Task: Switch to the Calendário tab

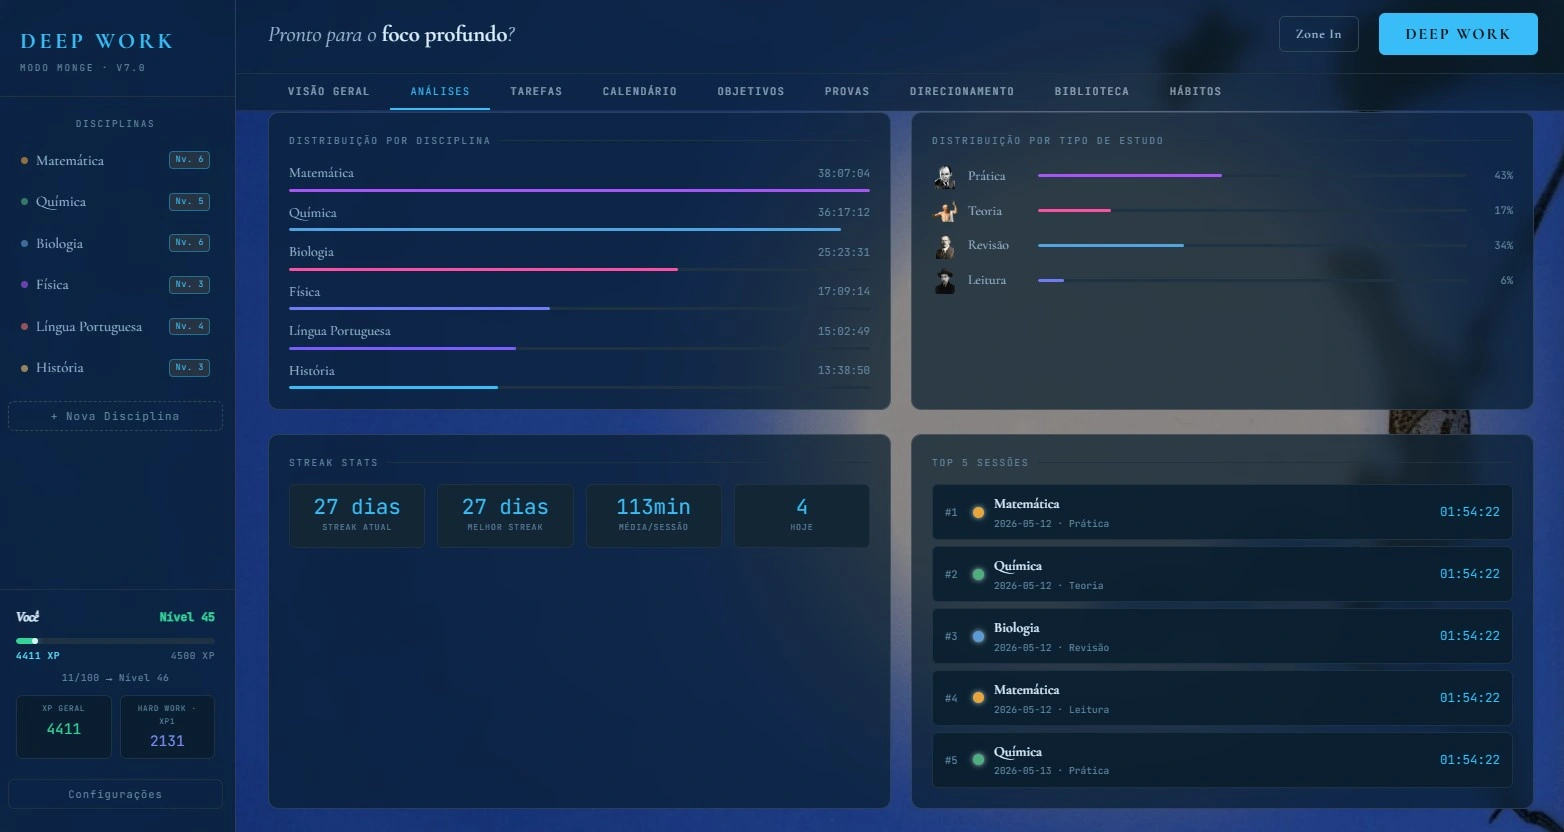Action: [640, 91]
